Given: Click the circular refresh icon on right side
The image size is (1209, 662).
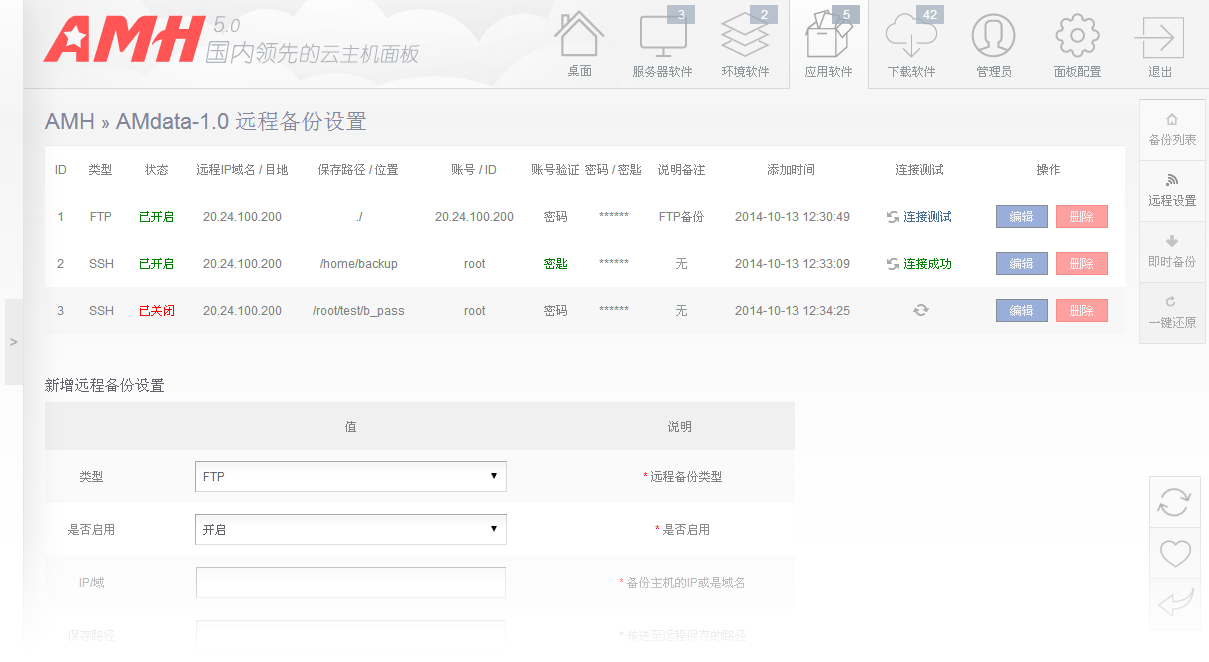Looking at the screenshot, I should click(x=1174, y=502).
